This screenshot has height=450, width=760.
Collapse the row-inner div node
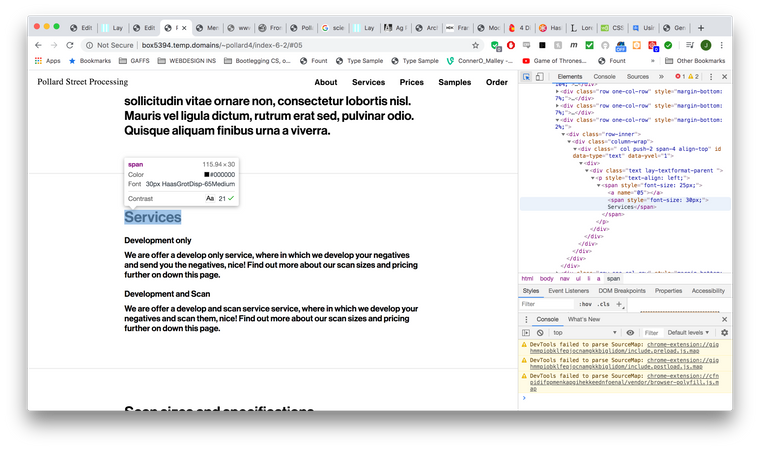point(561,133)
